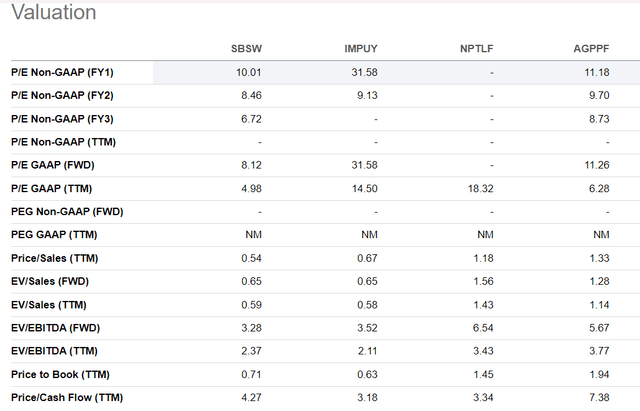Select the EV/EBITDA (FWD) row label
The width and height of the screenshot is (640, 411).
click(x=56, y=328)
